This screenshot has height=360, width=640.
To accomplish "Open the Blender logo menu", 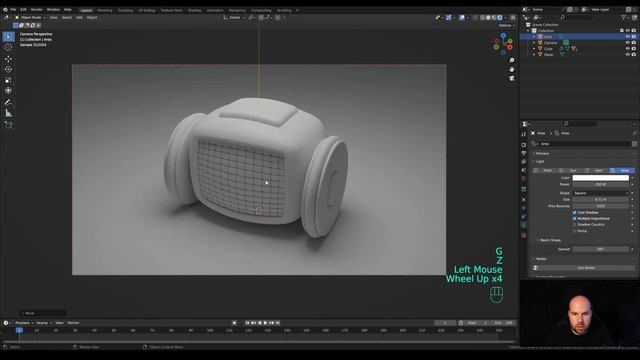I will click(x=5, y=9).
